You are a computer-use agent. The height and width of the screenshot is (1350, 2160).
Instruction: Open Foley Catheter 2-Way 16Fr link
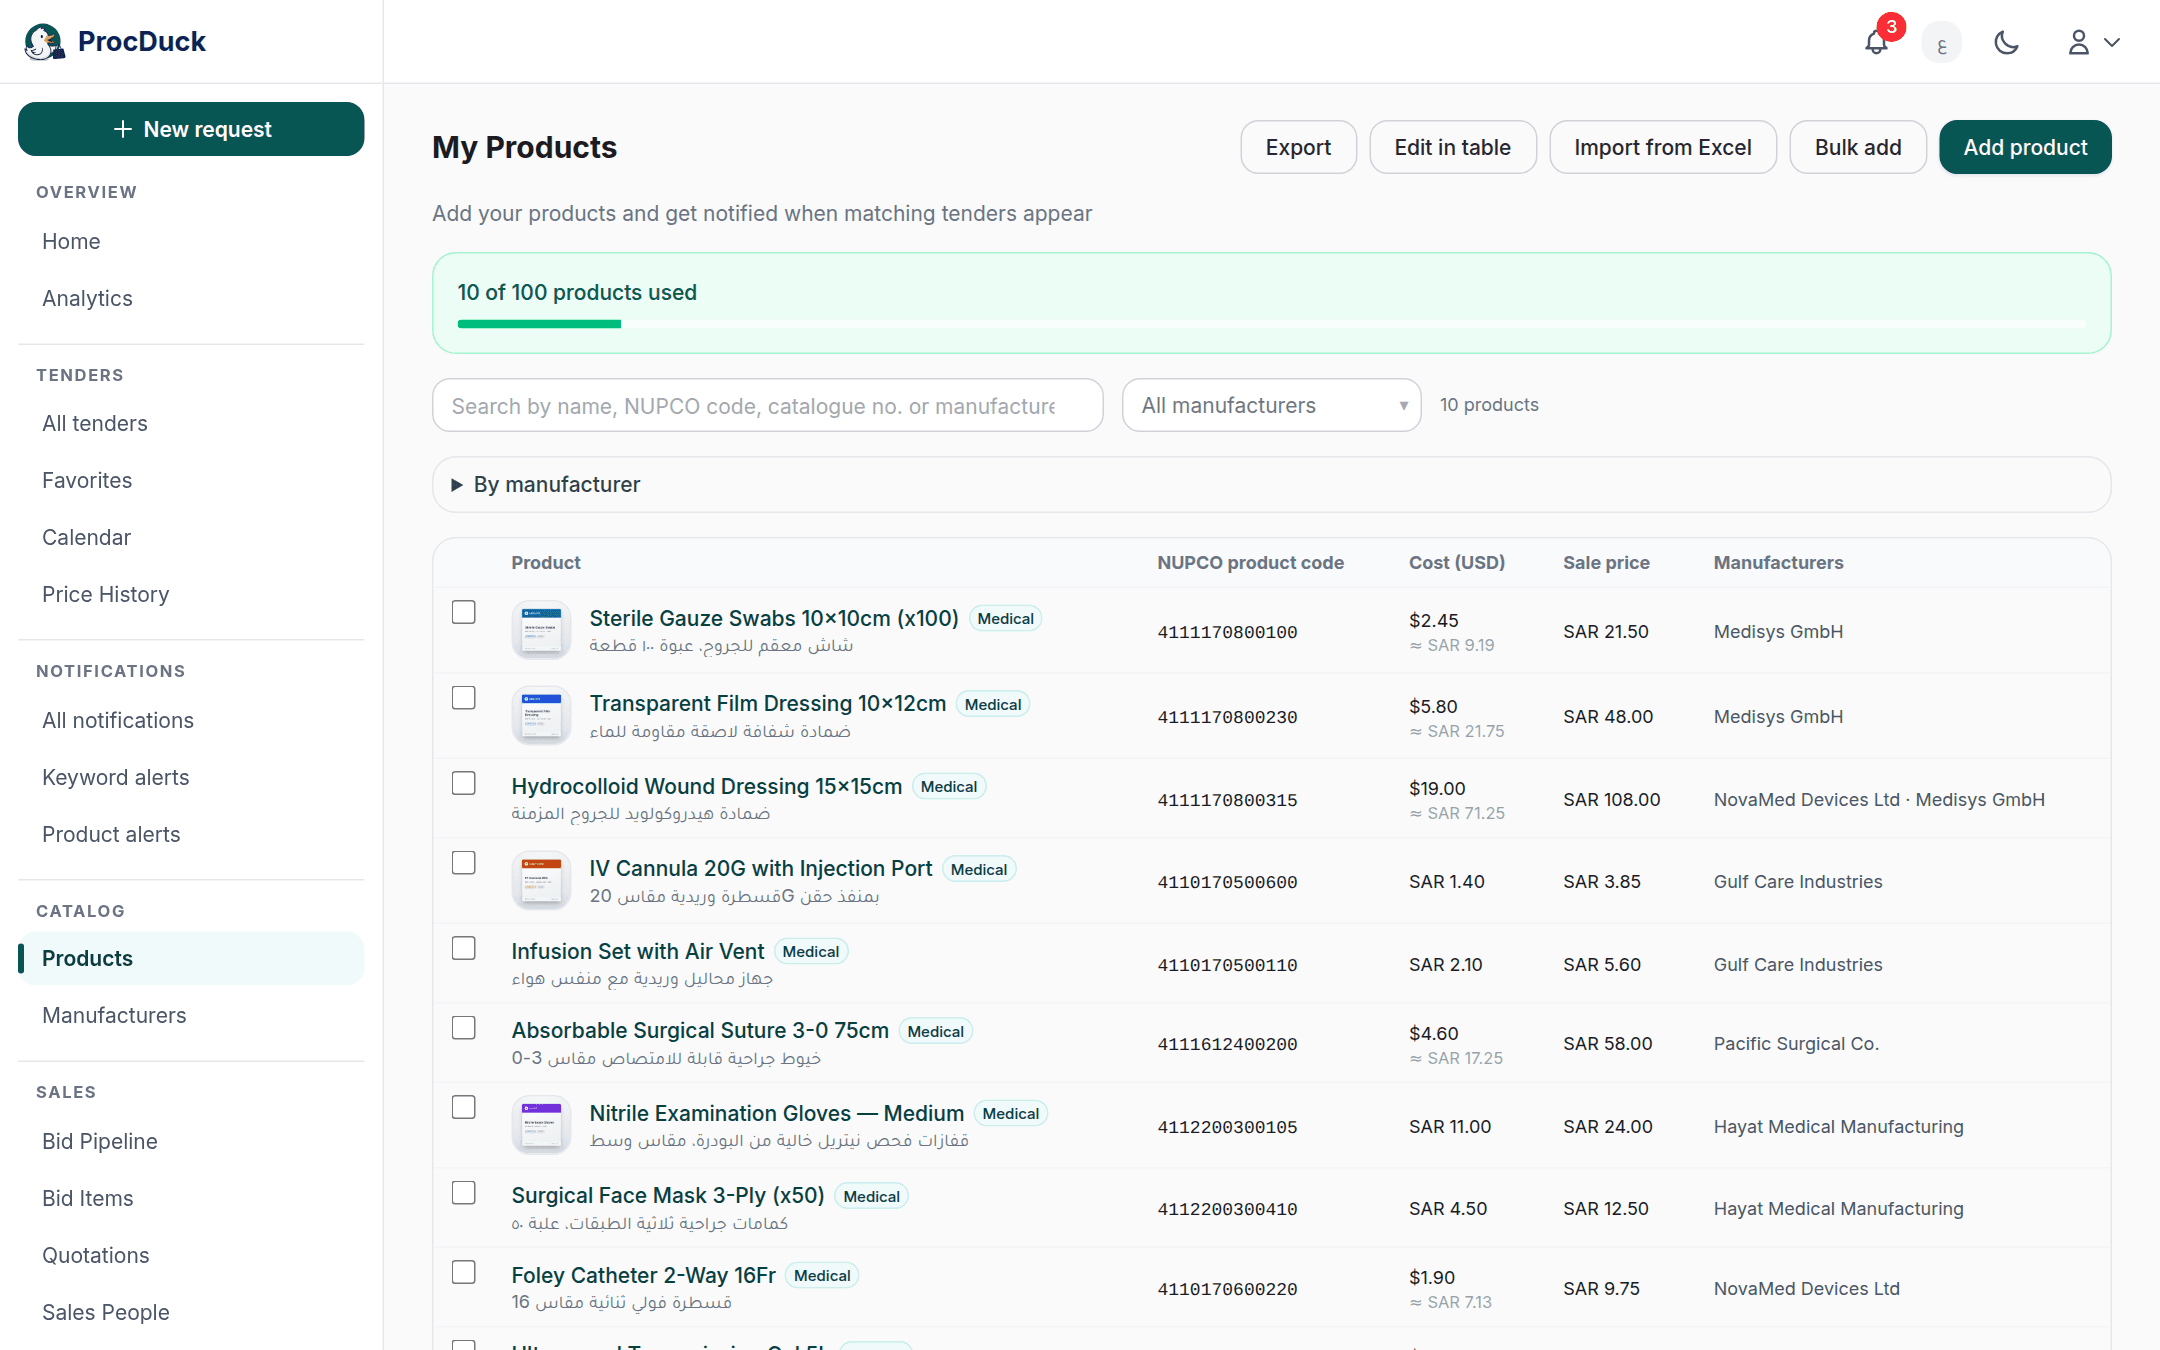(644, 1275)
